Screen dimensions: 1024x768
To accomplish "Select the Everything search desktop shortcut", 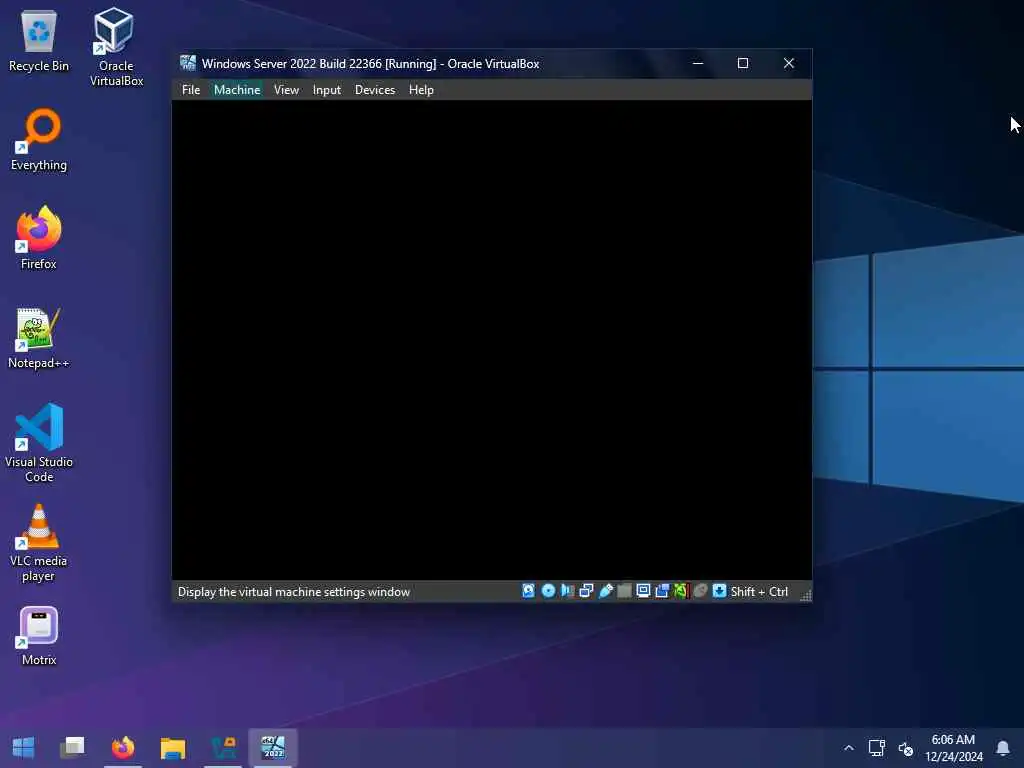I will (39, 140).
